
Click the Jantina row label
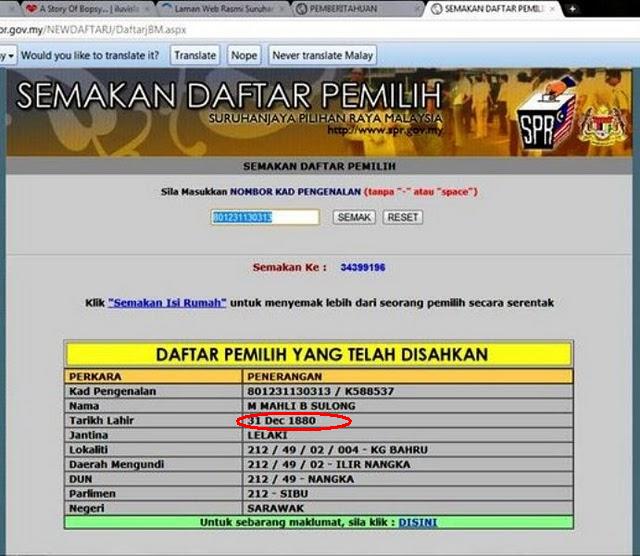click(x=88, y=435)
